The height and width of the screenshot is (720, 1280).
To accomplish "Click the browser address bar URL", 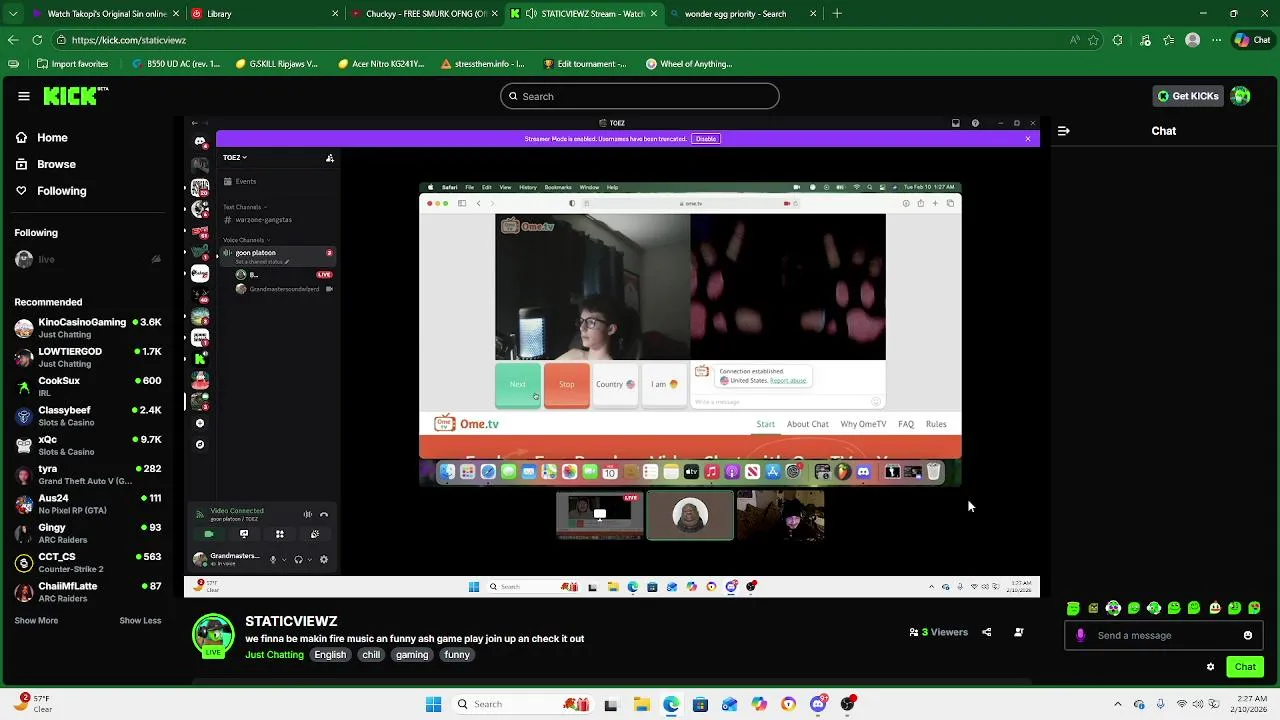I will pyautogui.click(x=129, y=40).
